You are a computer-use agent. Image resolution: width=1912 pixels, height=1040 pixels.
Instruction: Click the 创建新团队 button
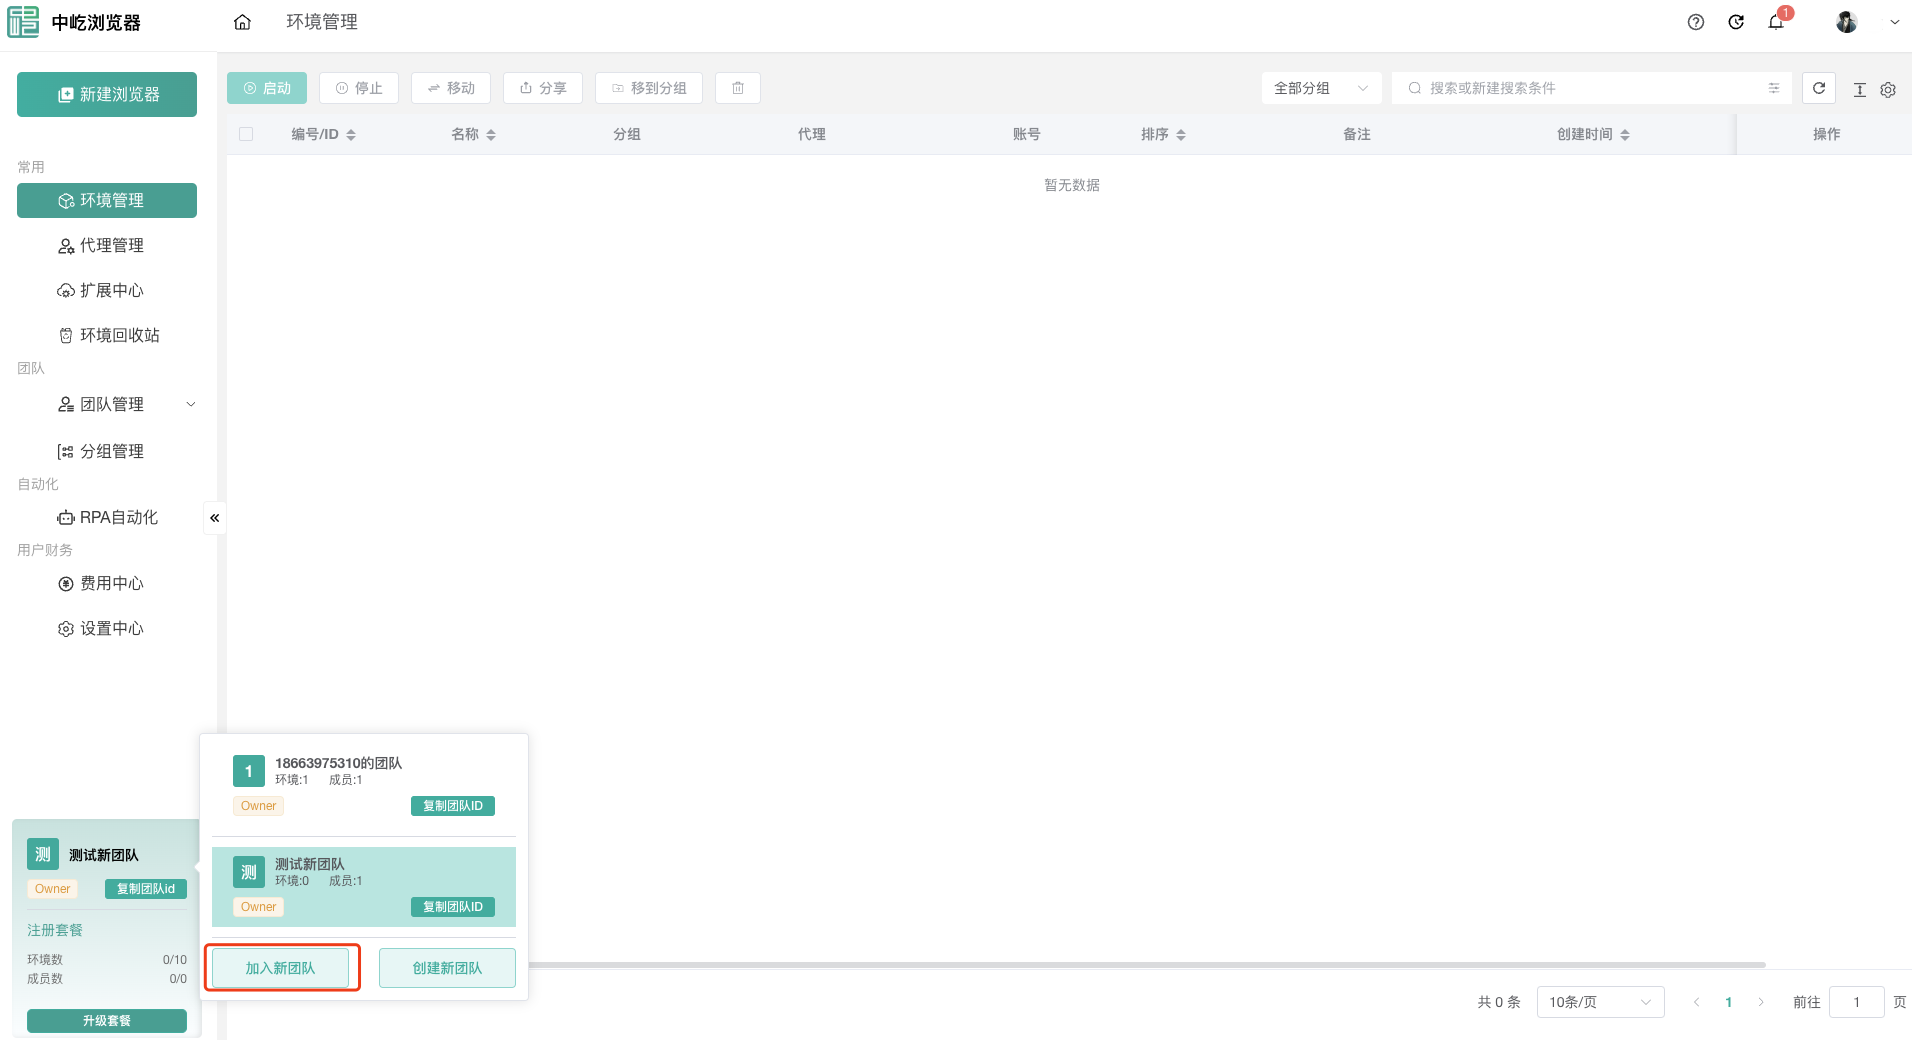tap(447, 968)
